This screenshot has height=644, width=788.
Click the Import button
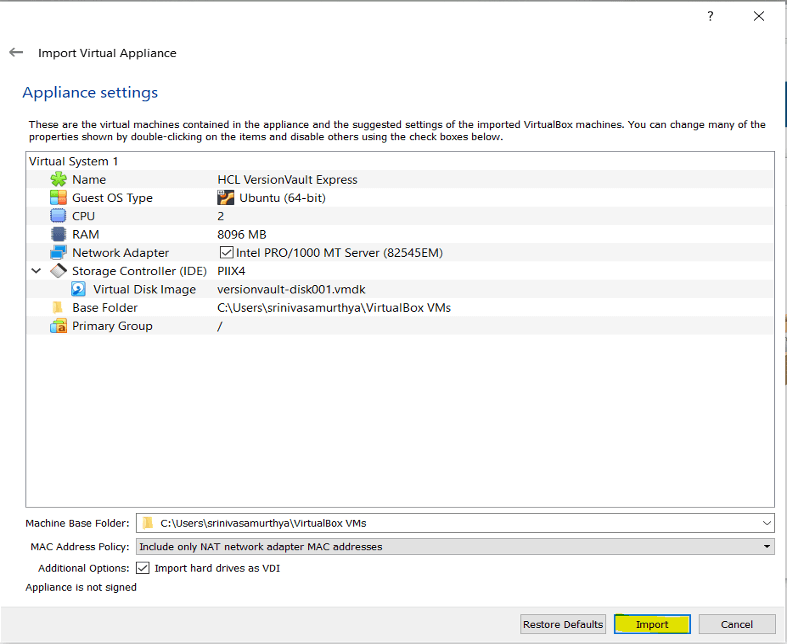(x=652, y=624)
